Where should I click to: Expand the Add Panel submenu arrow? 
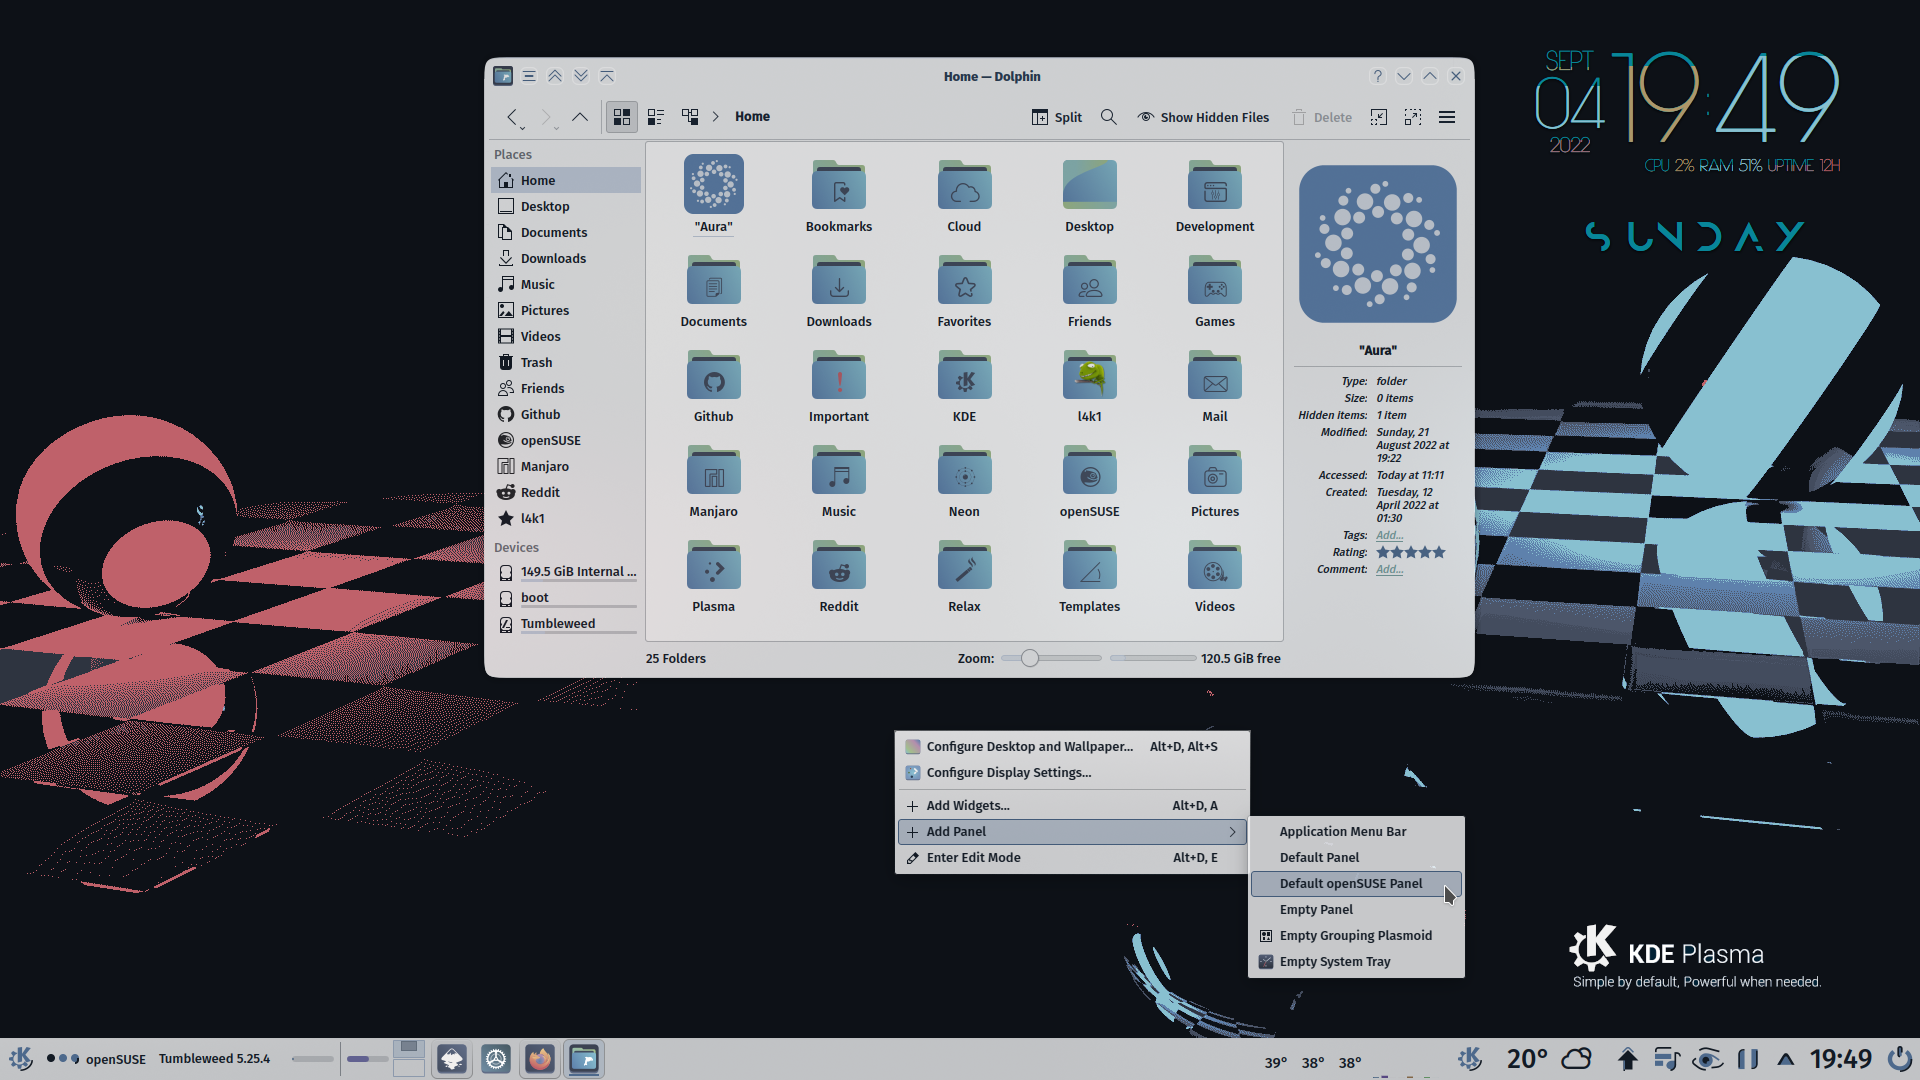pos(1232,831)
